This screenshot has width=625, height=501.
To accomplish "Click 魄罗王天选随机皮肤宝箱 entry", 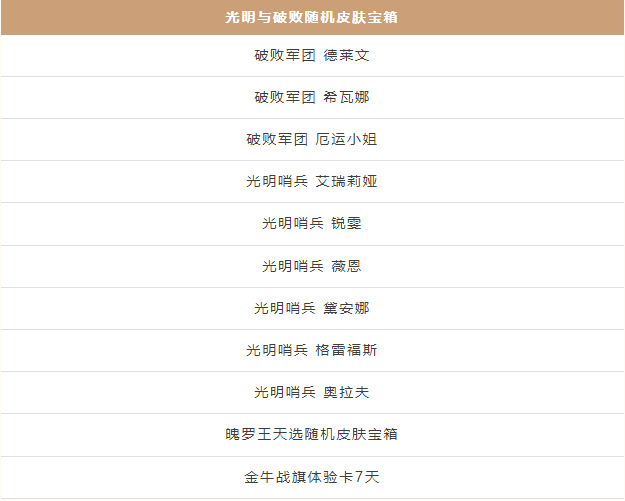I will tap(312, 434).
